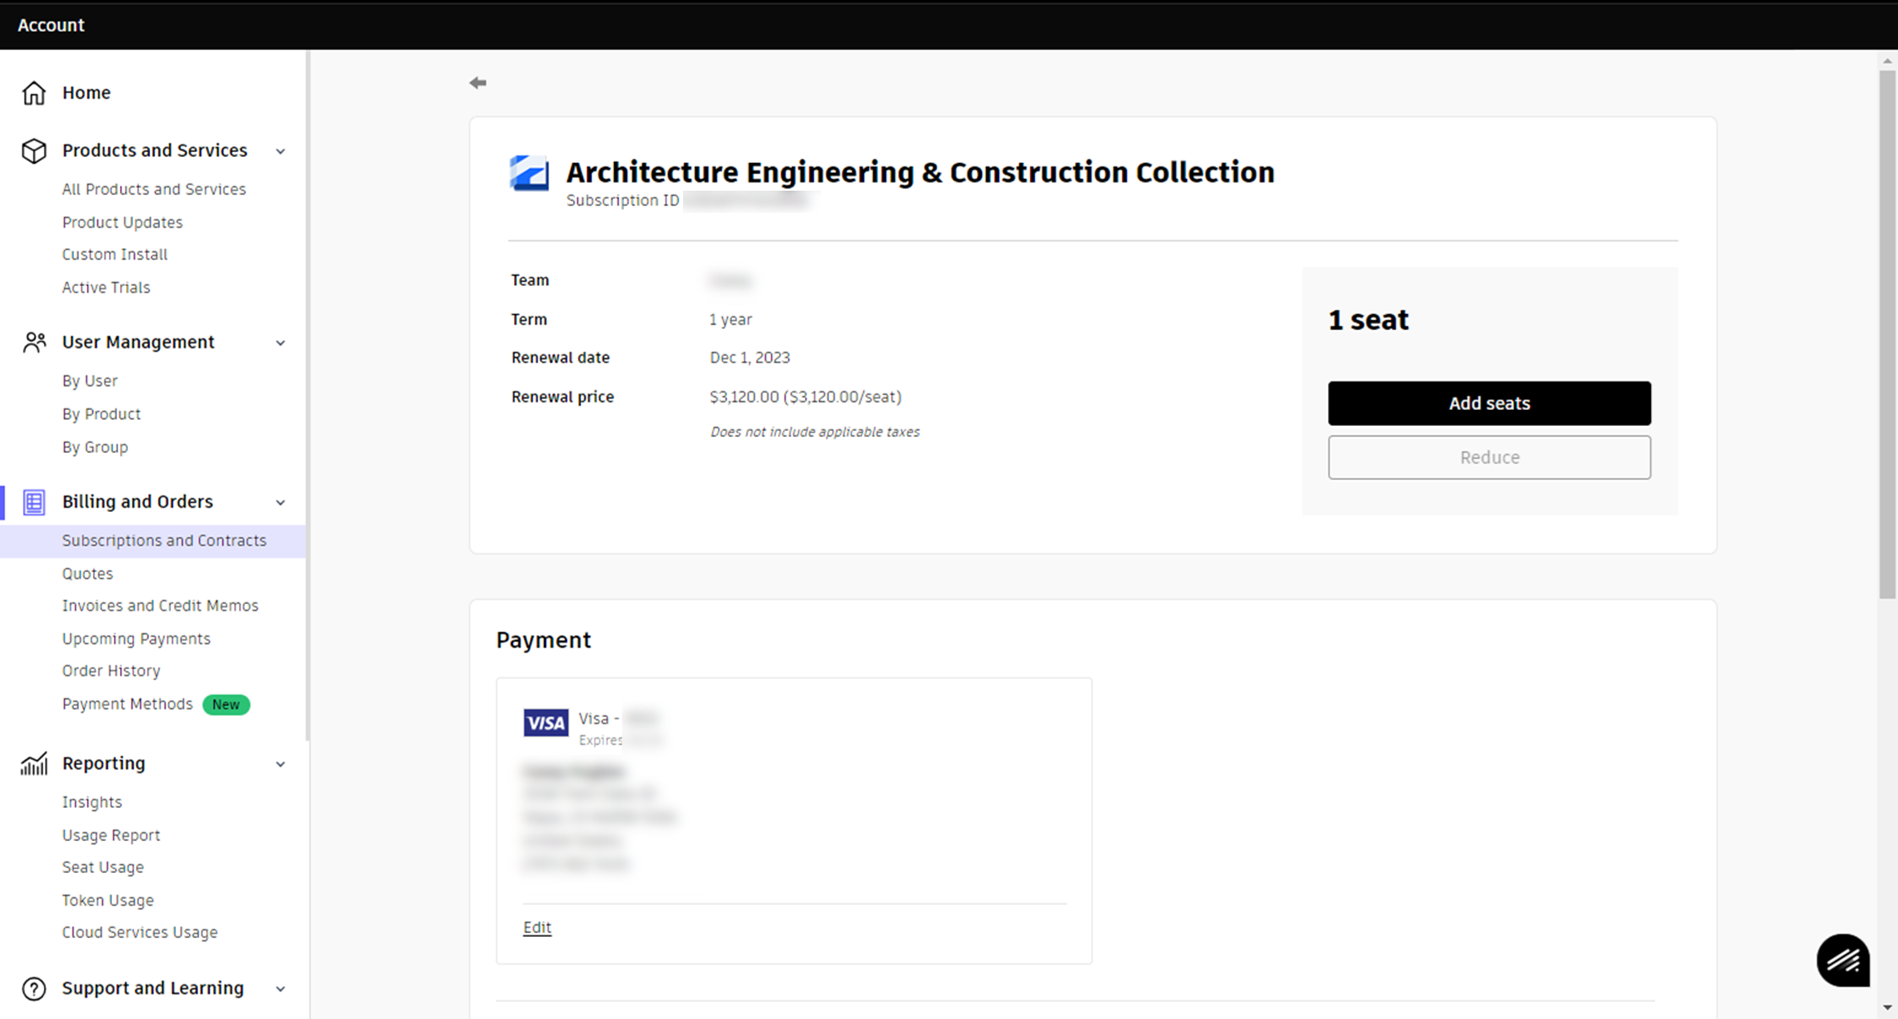This screenshot has width=1898, height=1019.
Task: Click the Support and Learning question icon
Action: point(34,989)
